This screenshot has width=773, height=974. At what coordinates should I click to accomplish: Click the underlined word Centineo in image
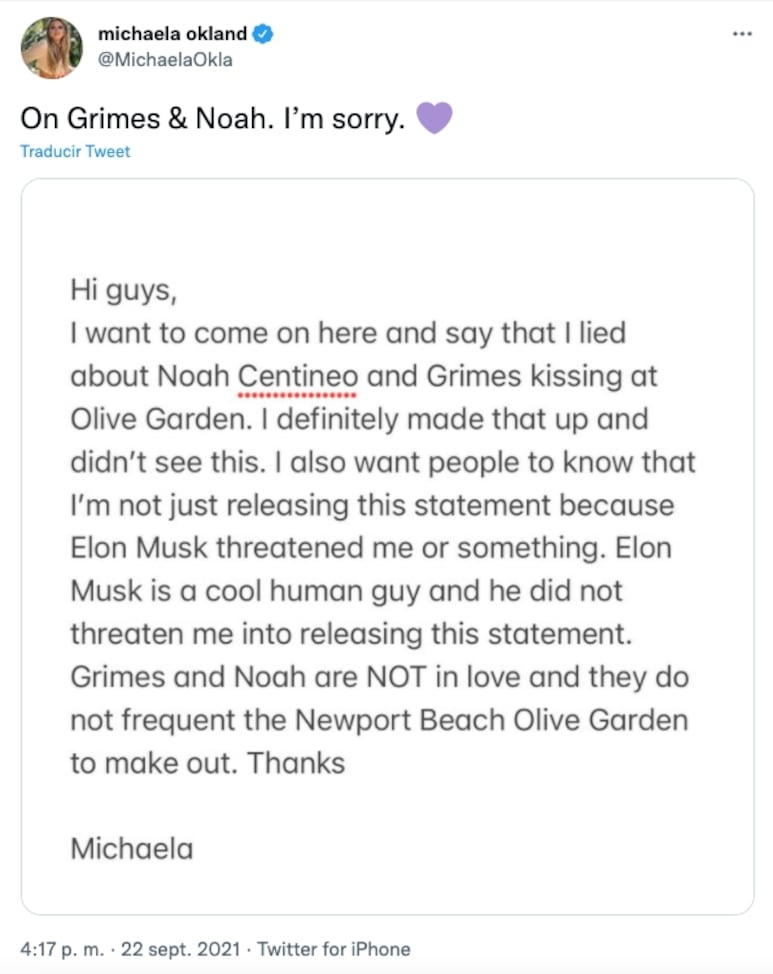click(298, 376)
